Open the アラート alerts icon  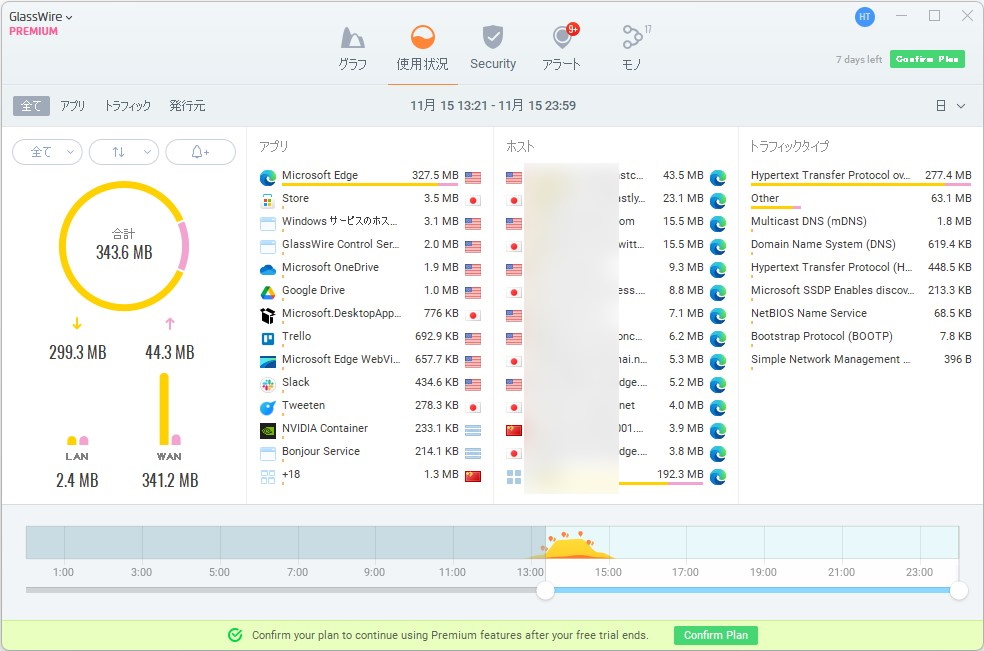click(563, 36)
